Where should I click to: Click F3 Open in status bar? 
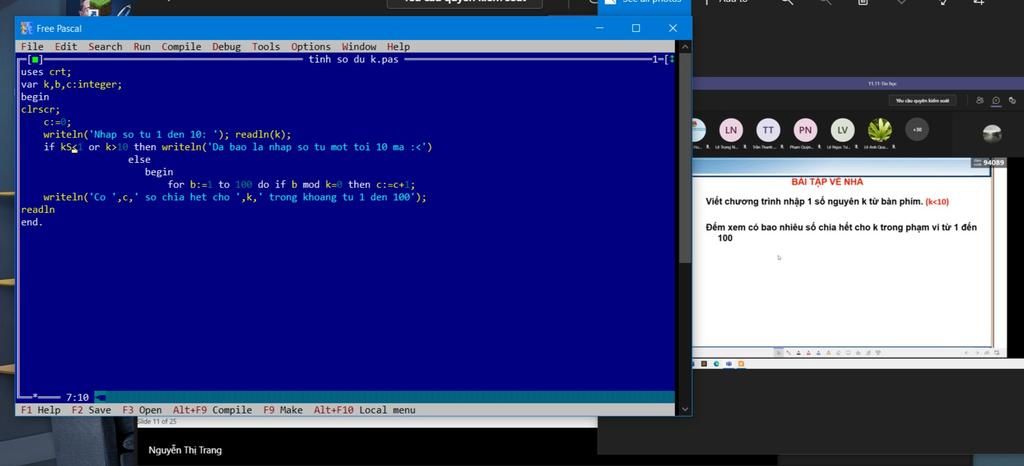pos(142,410)
